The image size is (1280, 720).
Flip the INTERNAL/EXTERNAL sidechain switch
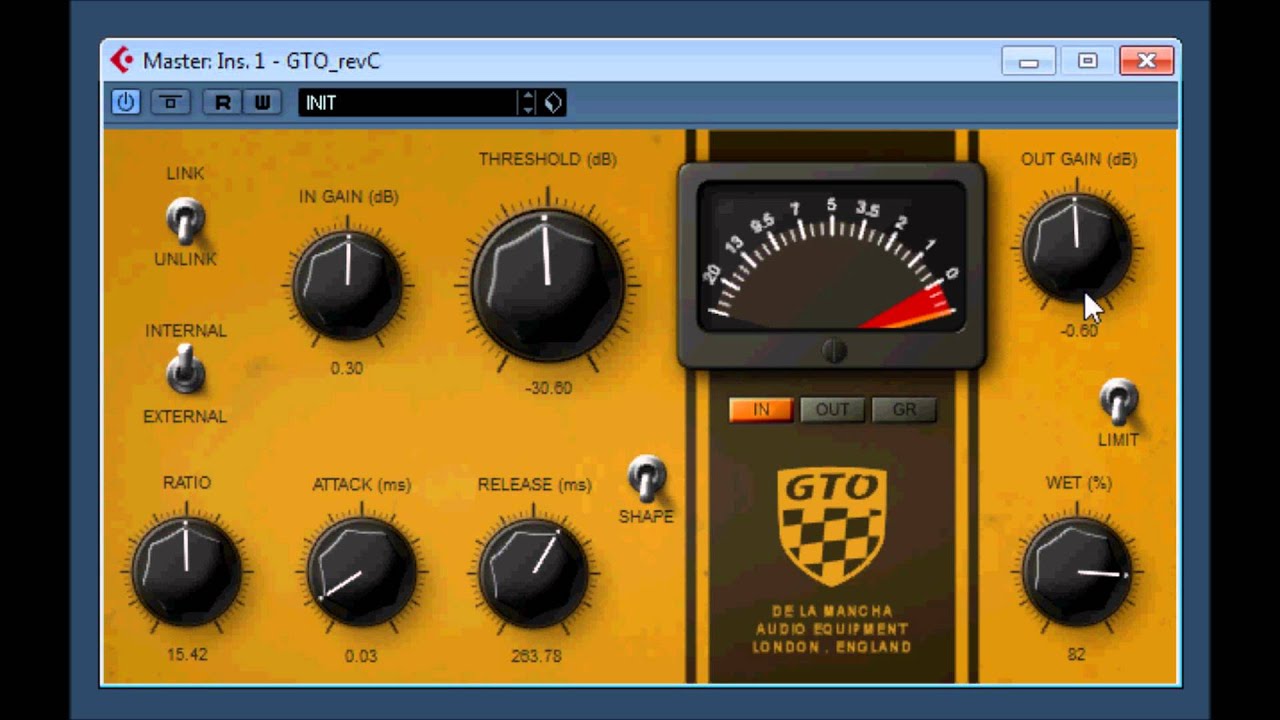184,371
